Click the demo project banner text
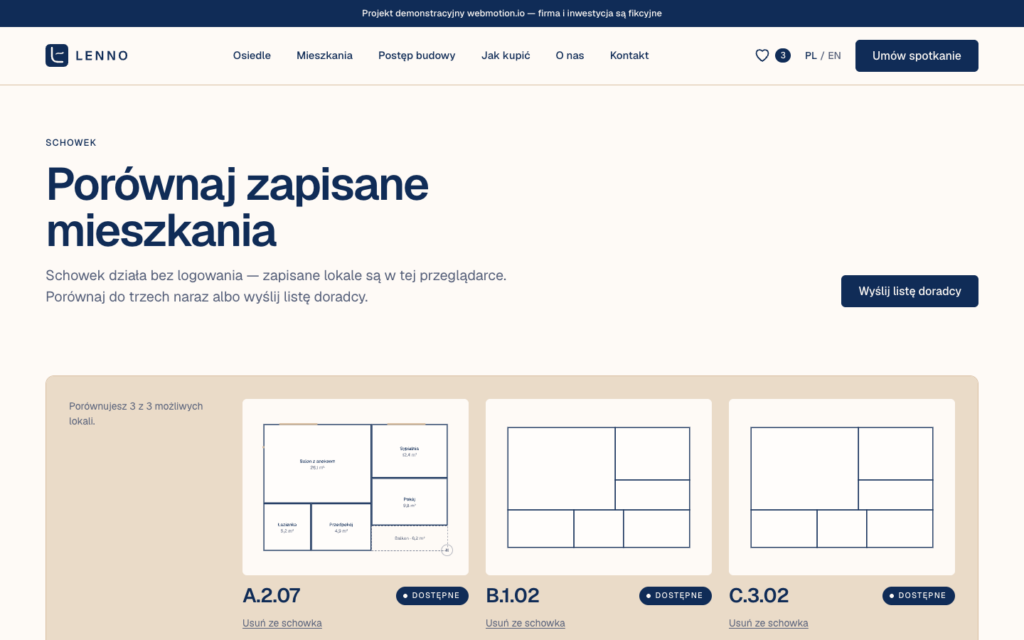1024x640 pixels. tap(512, 13)
